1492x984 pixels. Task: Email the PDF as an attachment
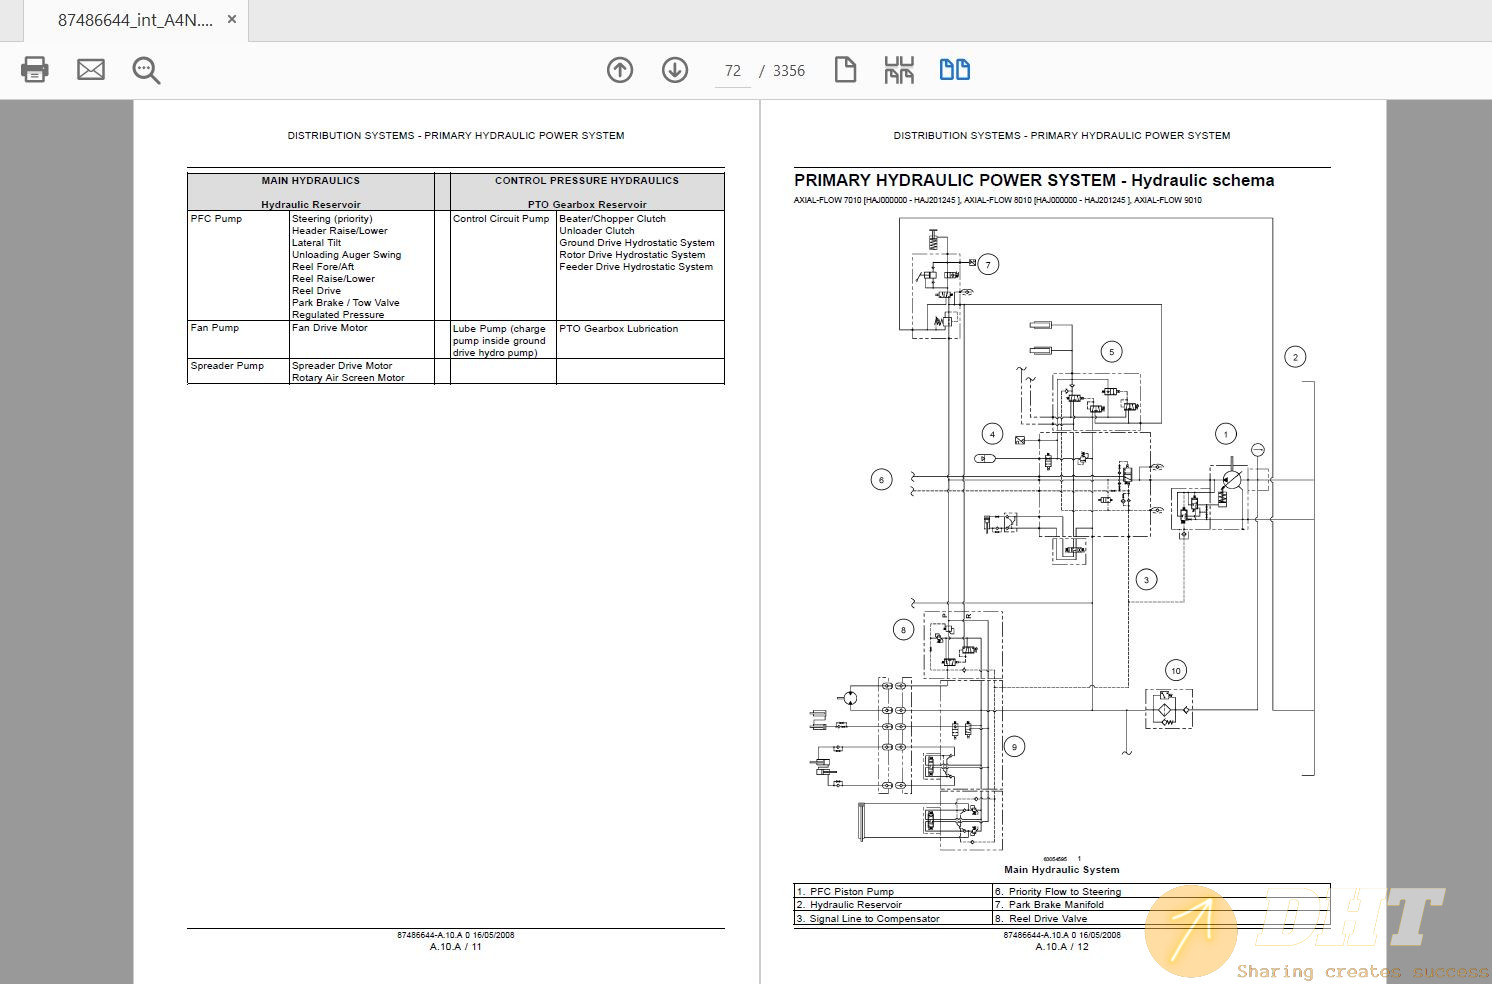click(90, 70)
